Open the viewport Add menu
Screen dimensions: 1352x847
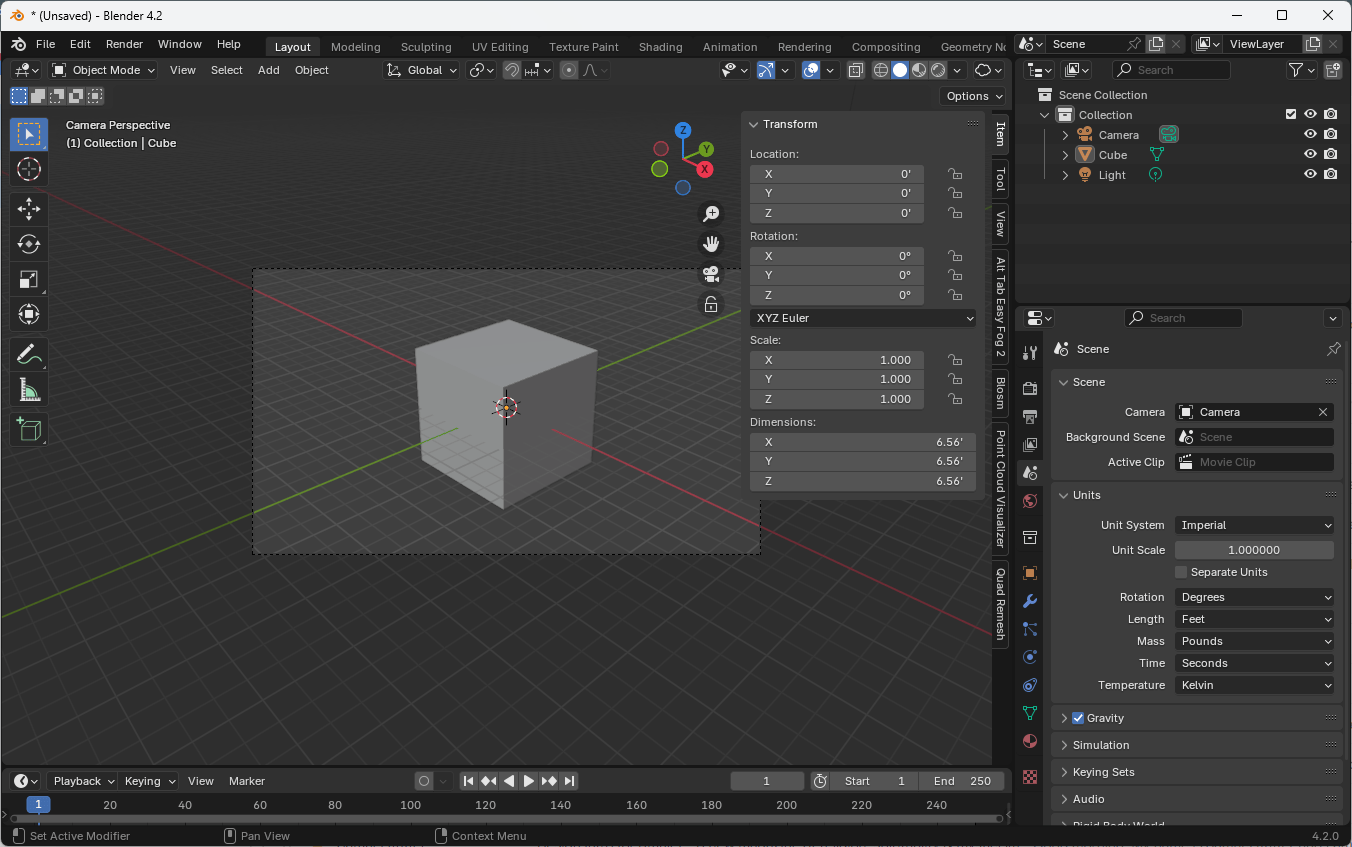tap(269, 70)
